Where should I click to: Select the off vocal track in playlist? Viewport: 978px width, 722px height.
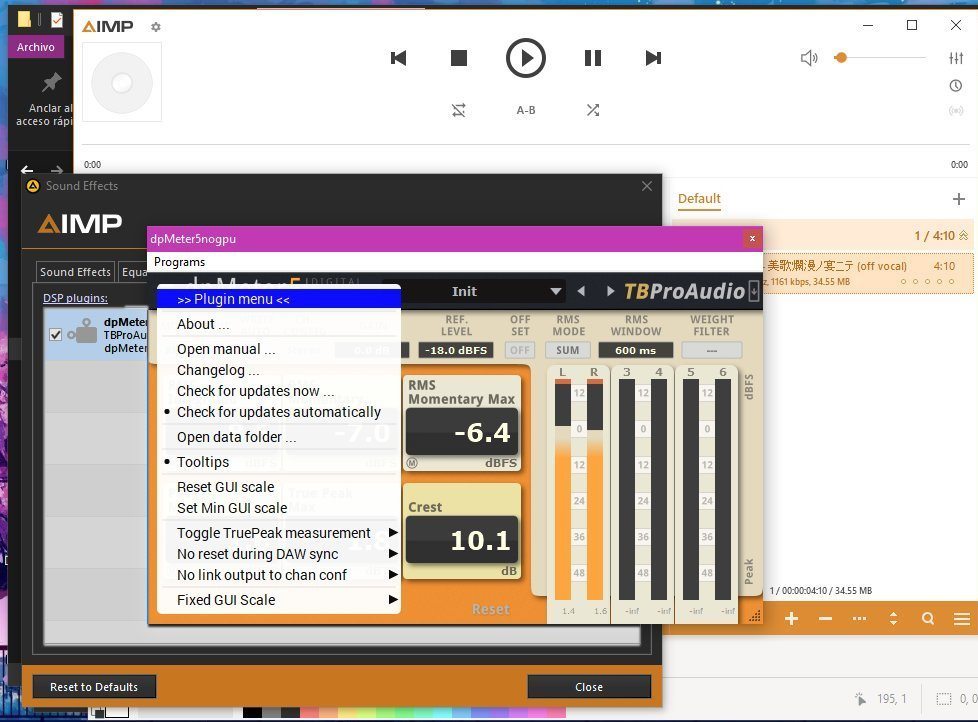[867, 273]
